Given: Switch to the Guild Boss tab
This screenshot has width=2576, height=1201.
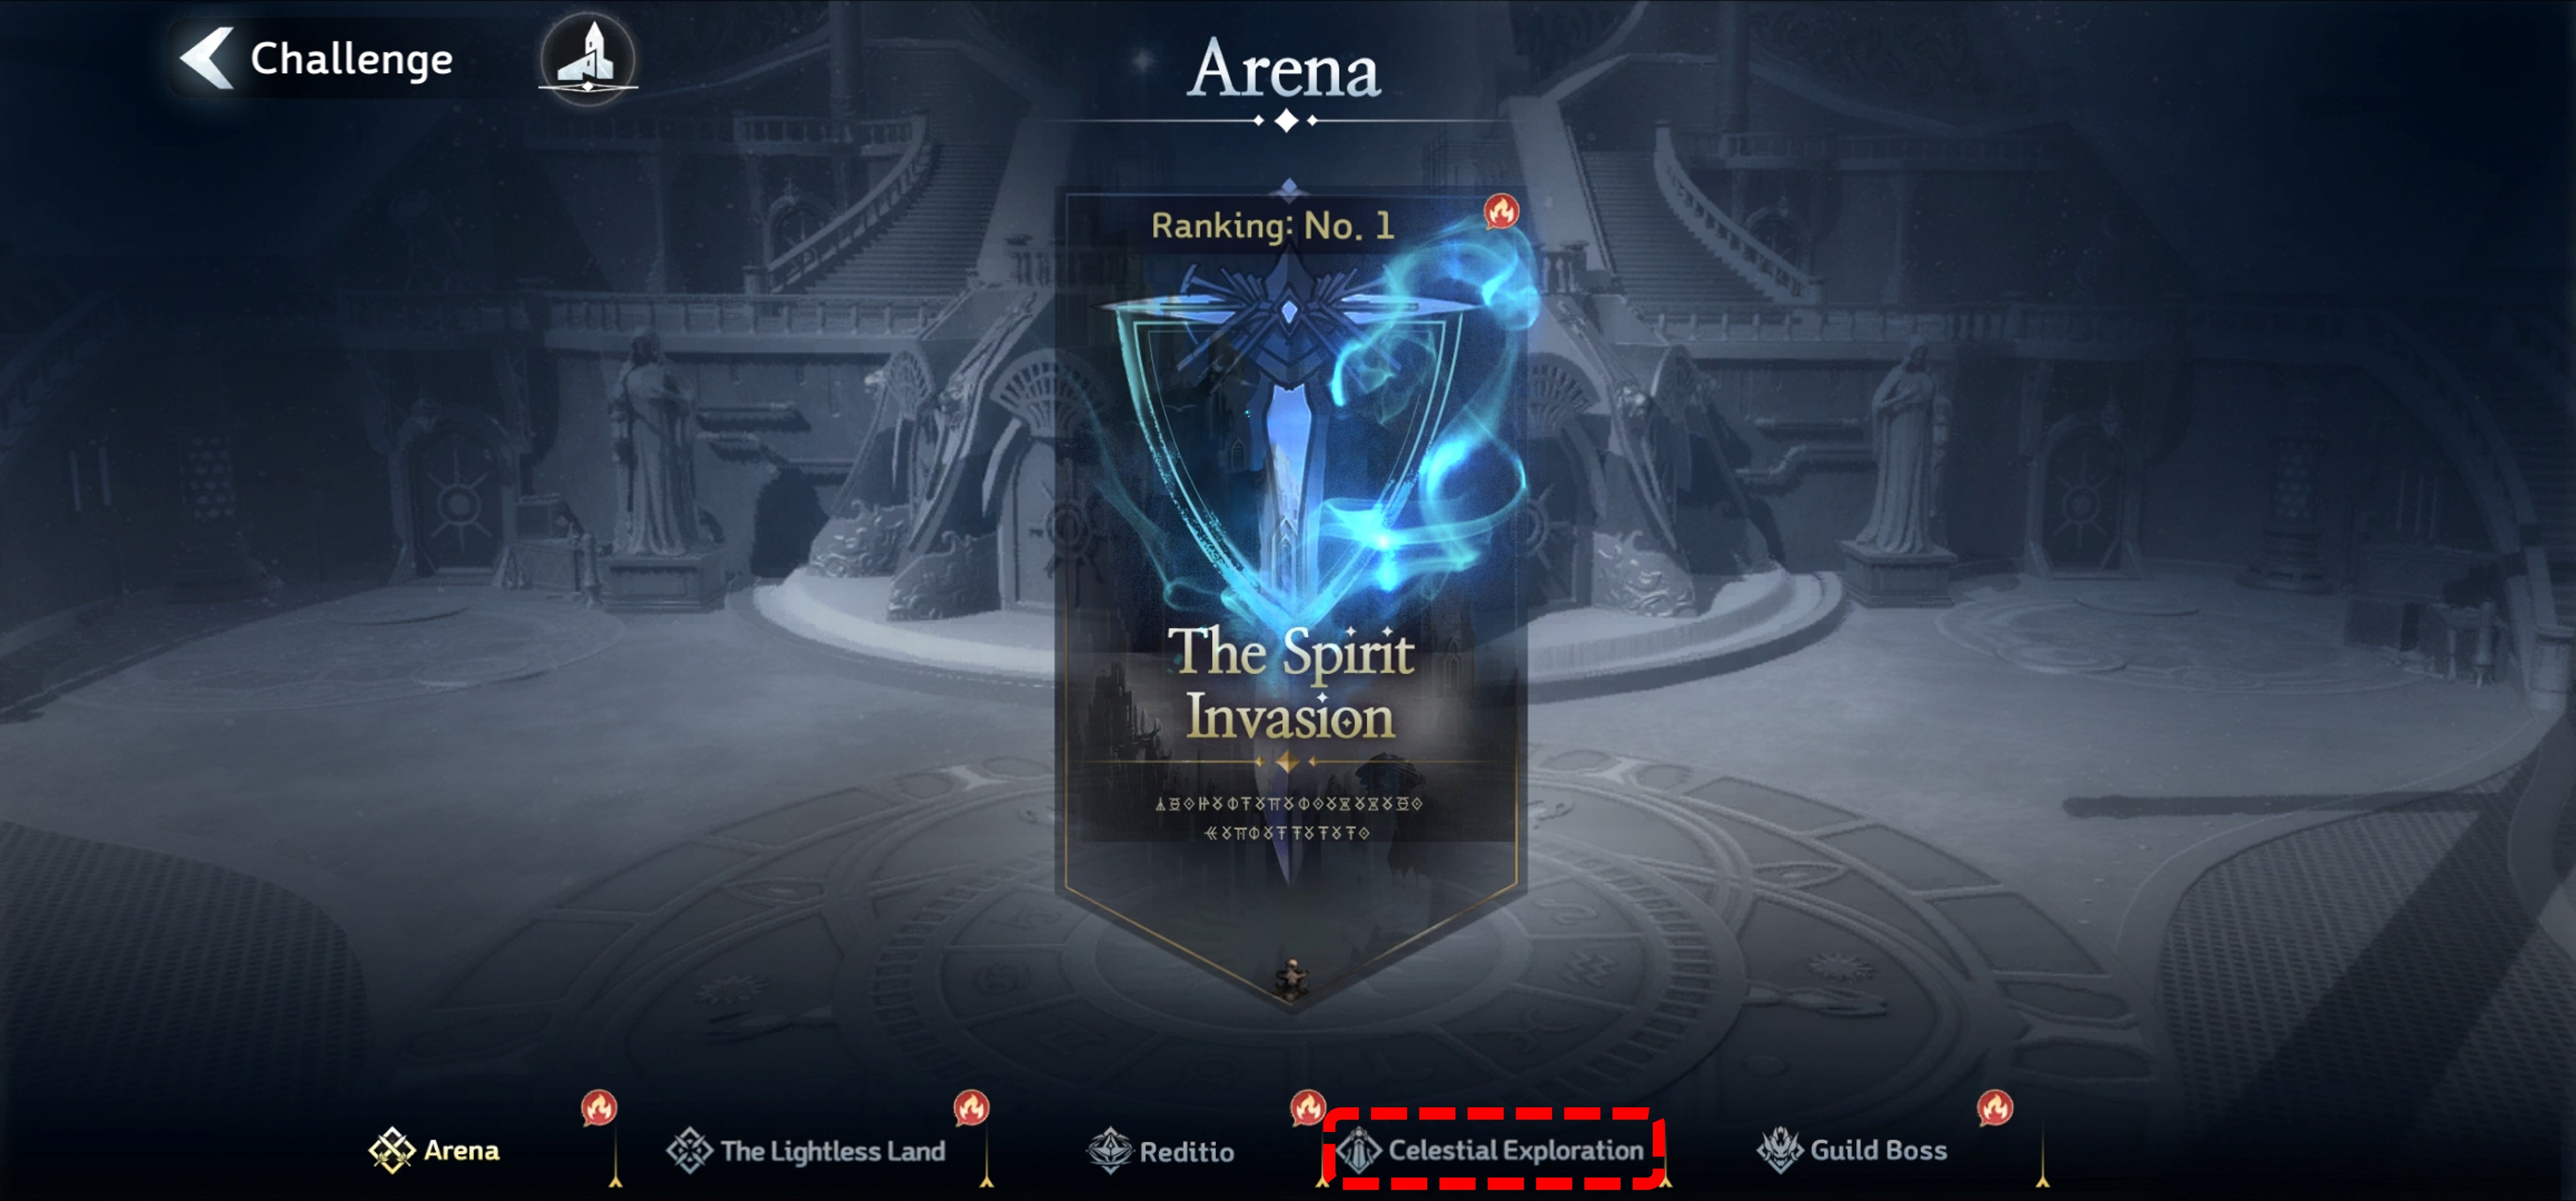Looking at the screenshot, I should point(1852,1151).
